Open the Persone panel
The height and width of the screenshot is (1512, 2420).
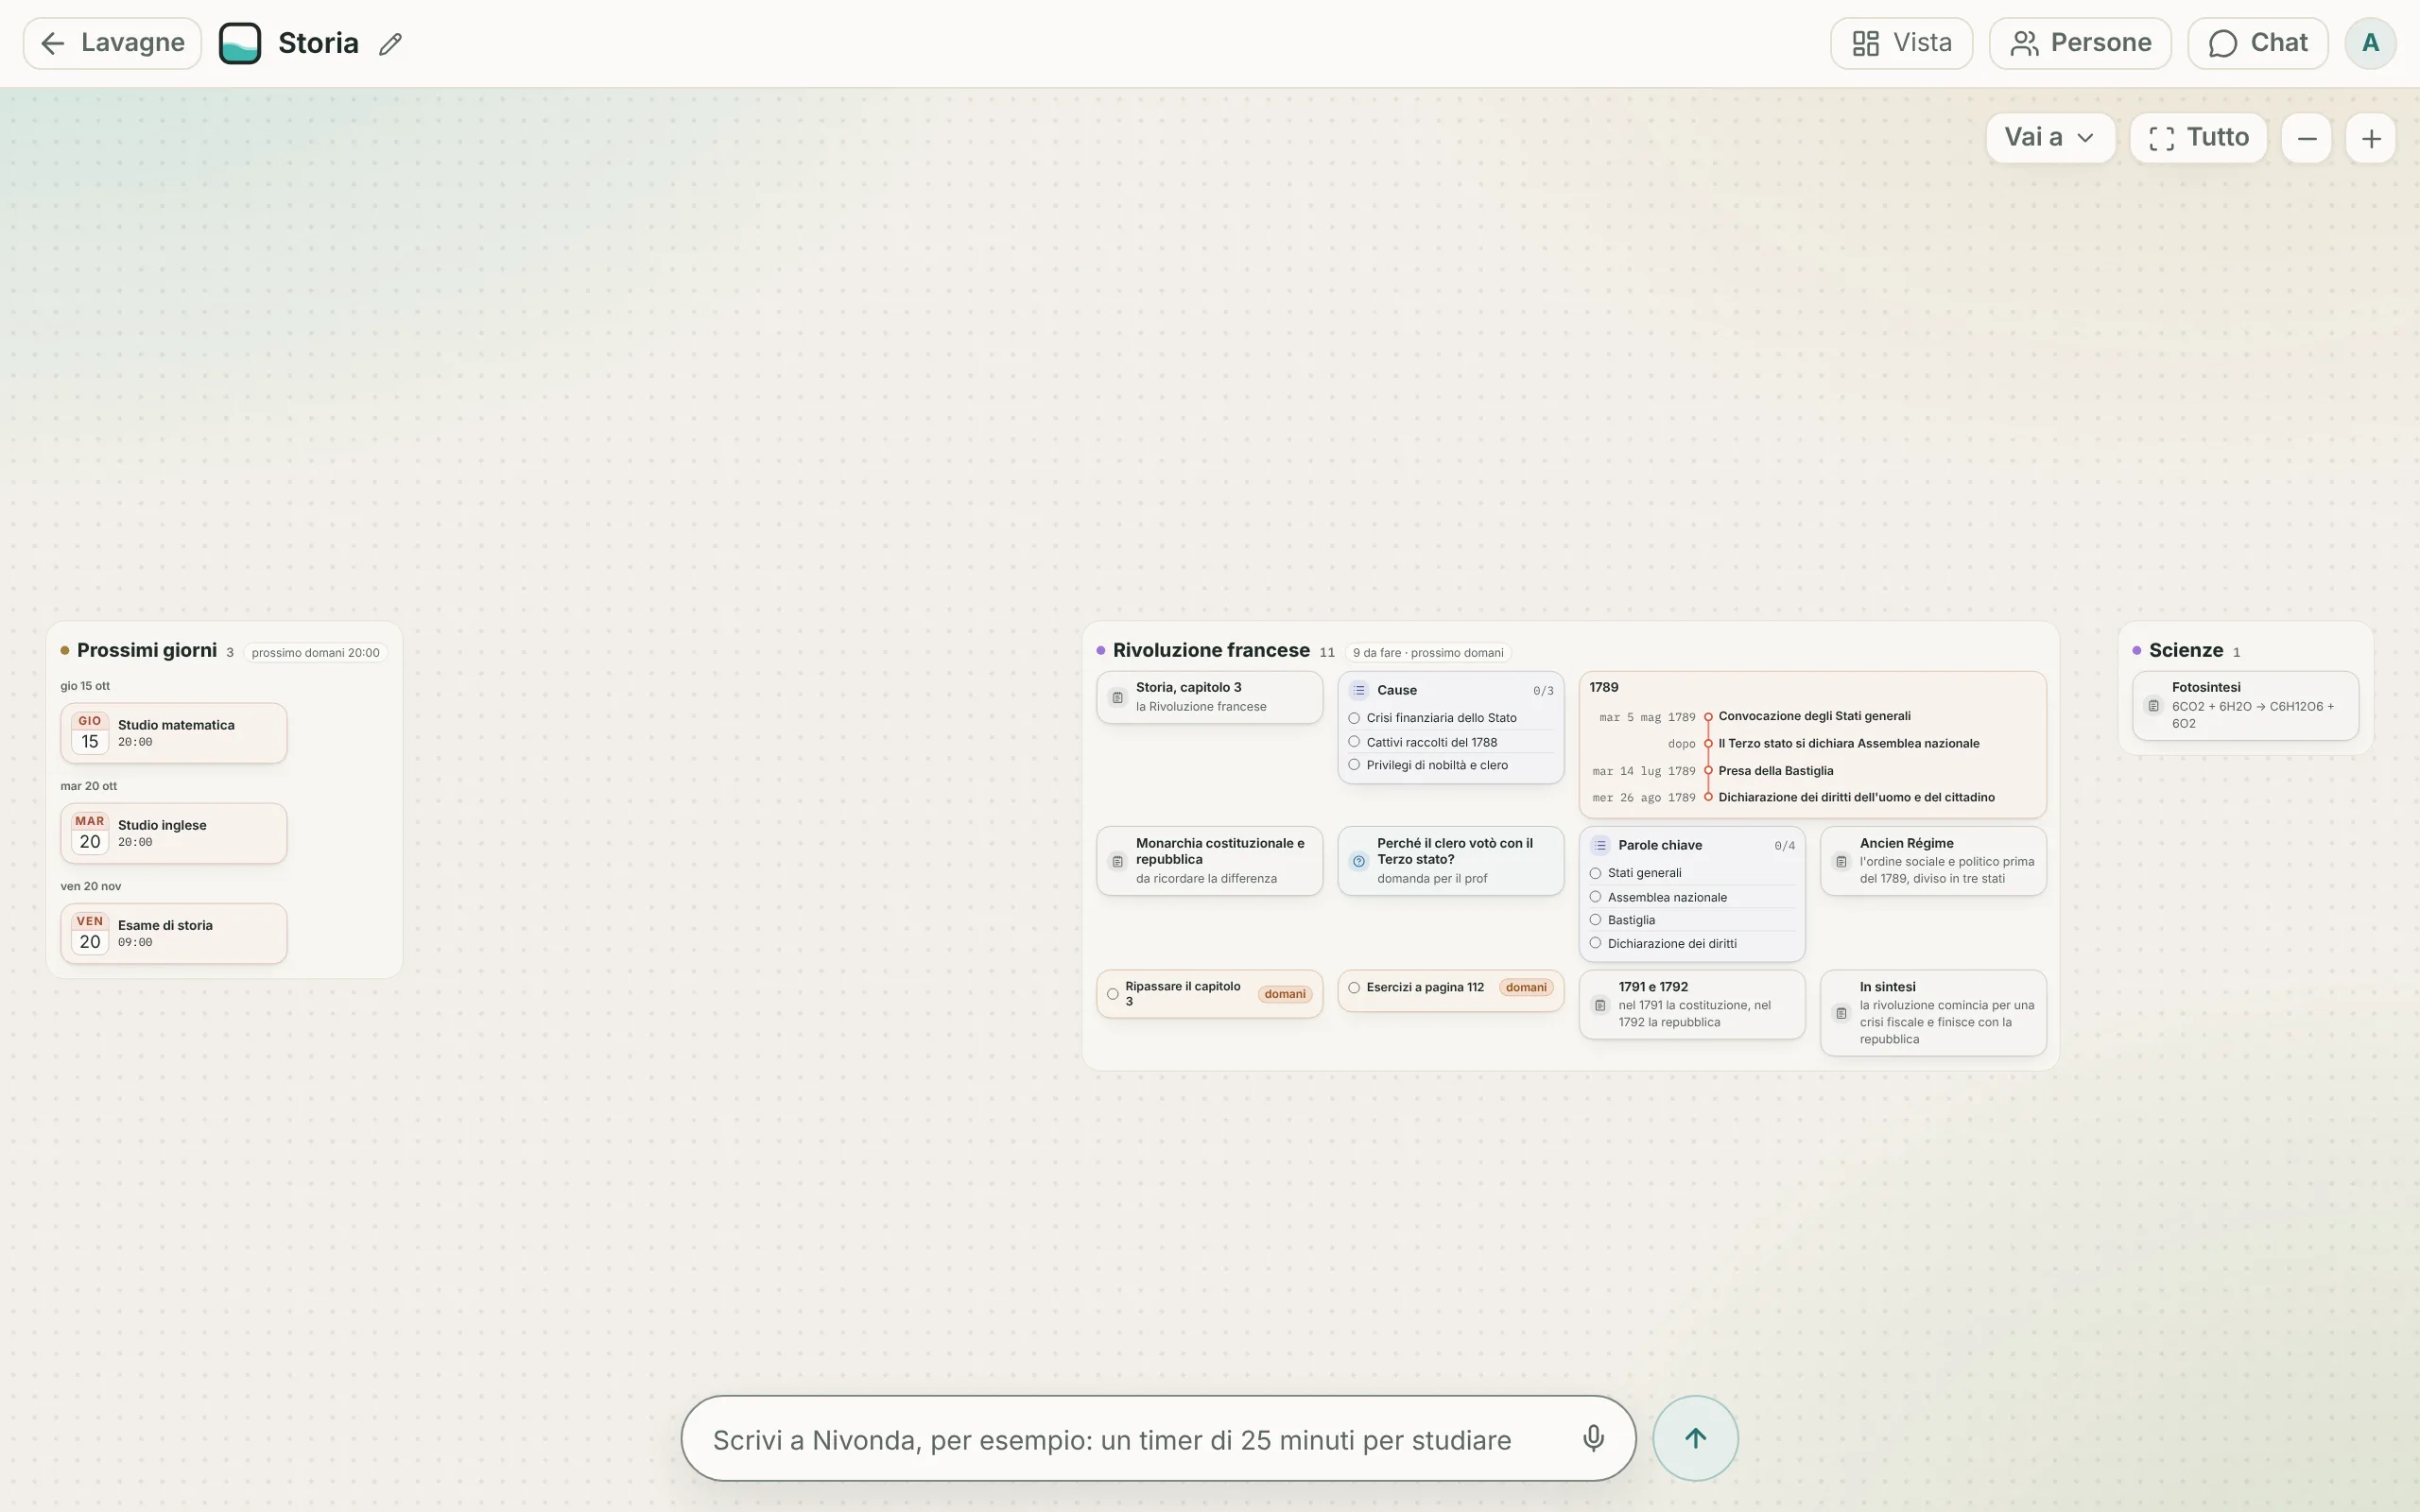(x=2080, y=43)
